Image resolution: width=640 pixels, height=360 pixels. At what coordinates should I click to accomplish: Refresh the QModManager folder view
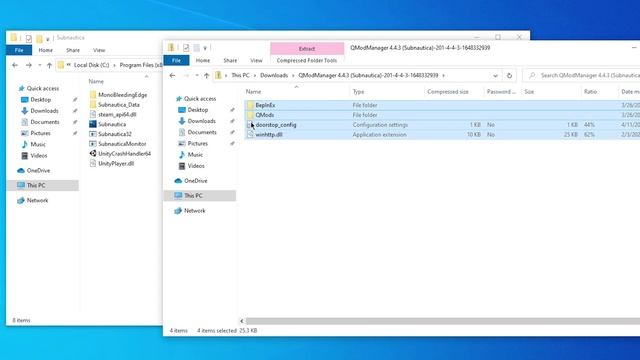(x=509, y=76)
